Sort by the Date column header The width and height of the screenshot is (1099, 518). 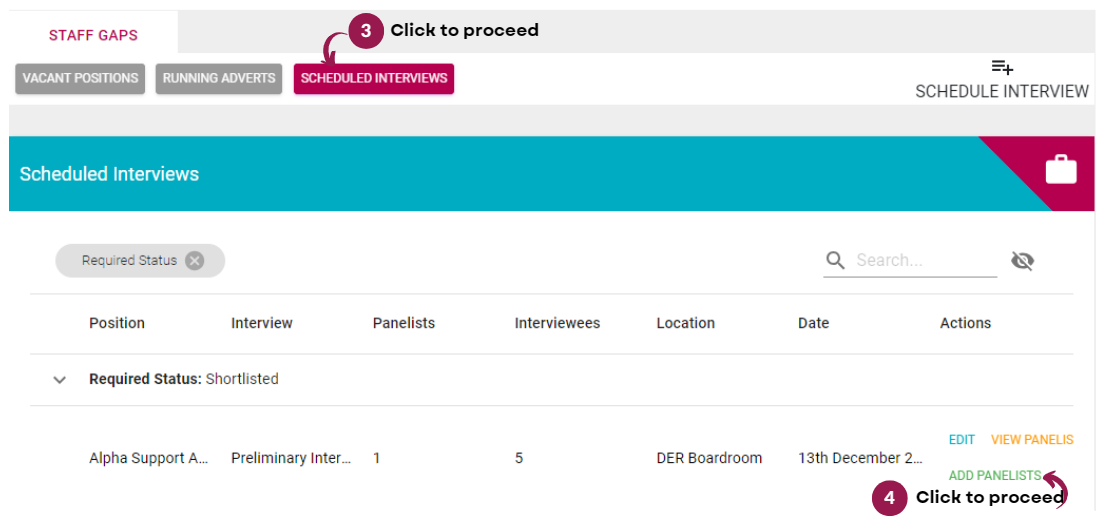[813, 323]
